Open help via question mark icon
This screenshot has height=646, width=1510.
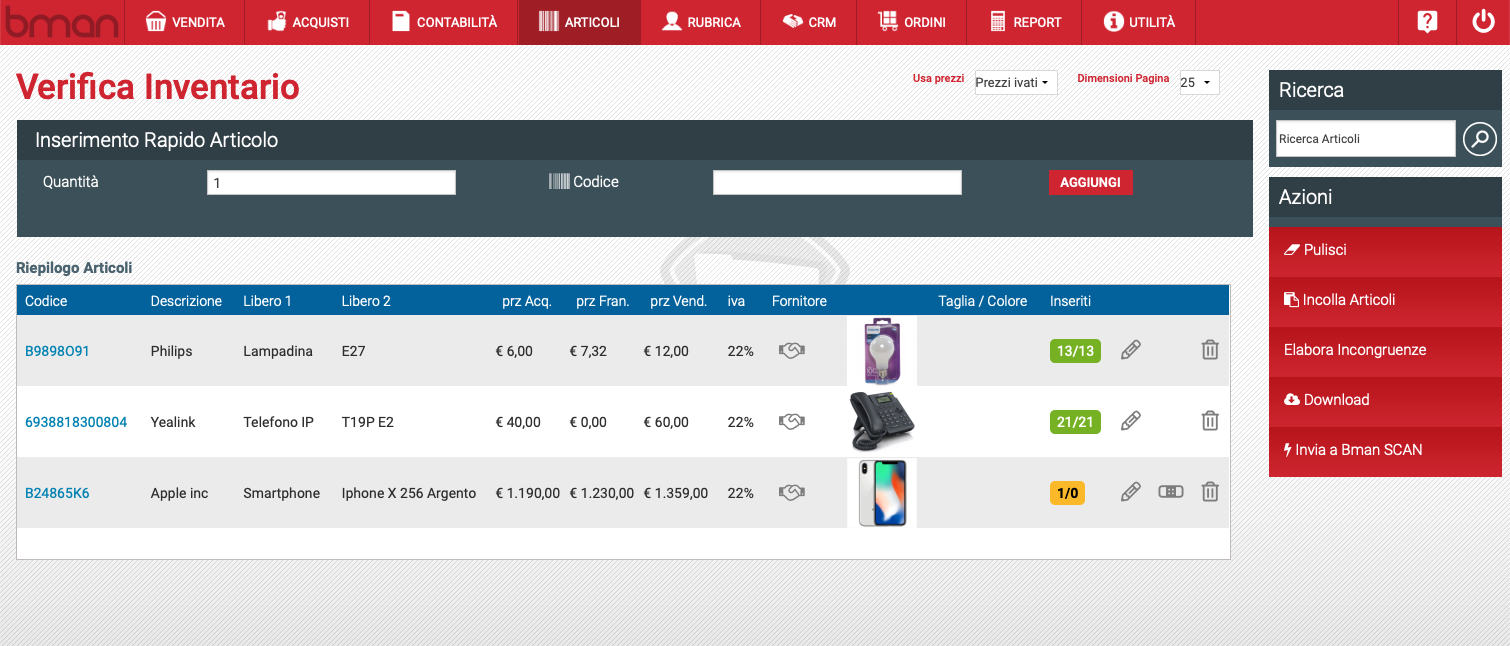pos(1427,22)
